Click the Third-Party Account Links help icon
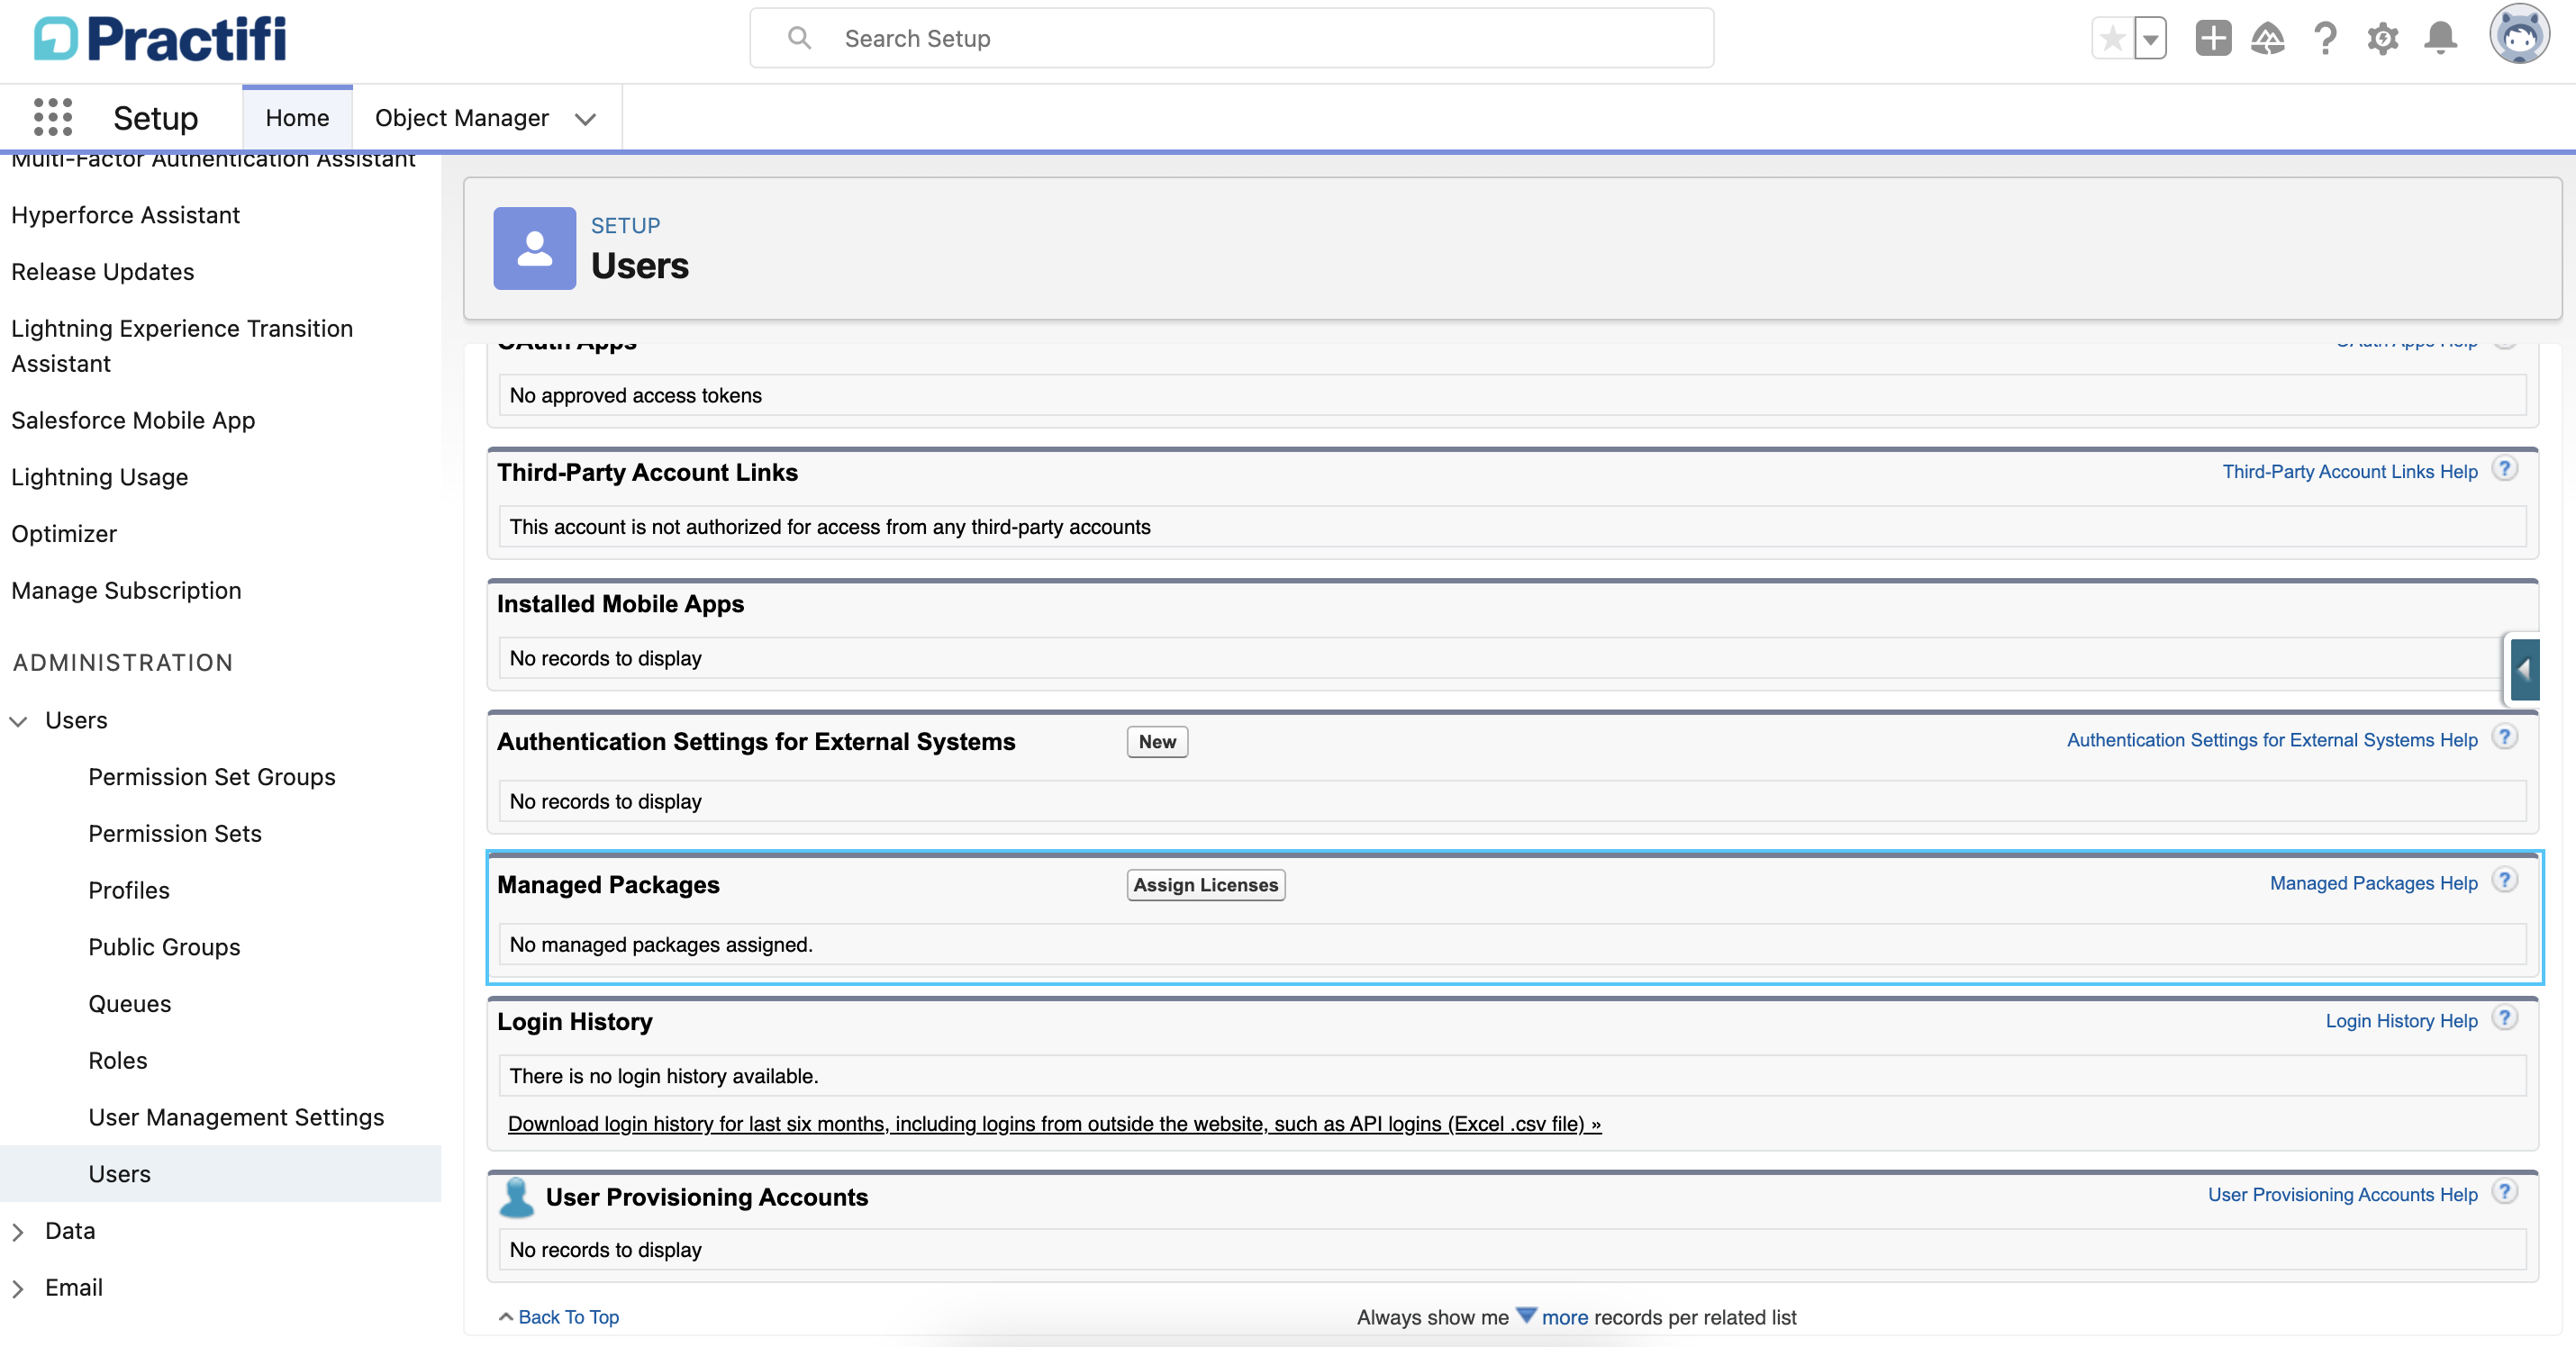This screenshot has width=2576, height=1347. tap(2504, 469)
